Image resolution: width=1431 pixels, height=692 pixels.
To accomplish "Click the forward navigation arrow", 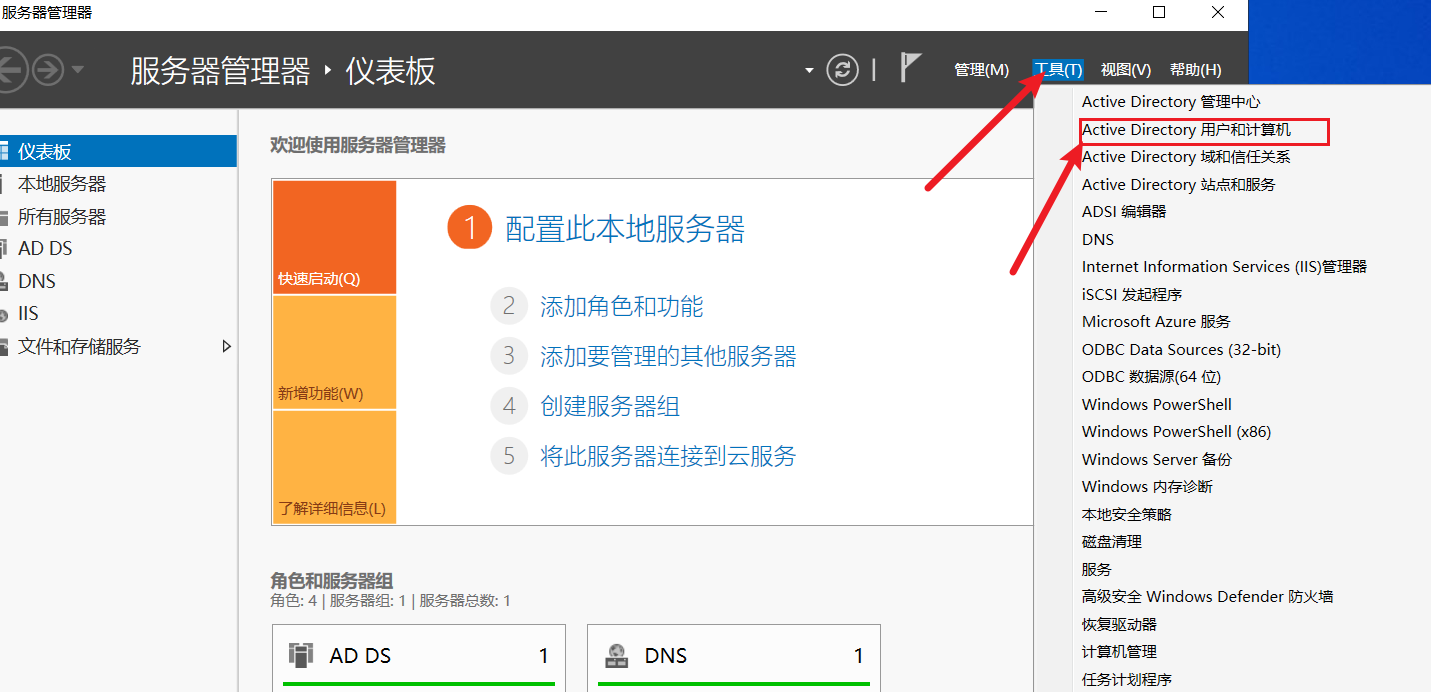I will click(x=47, y=70).
